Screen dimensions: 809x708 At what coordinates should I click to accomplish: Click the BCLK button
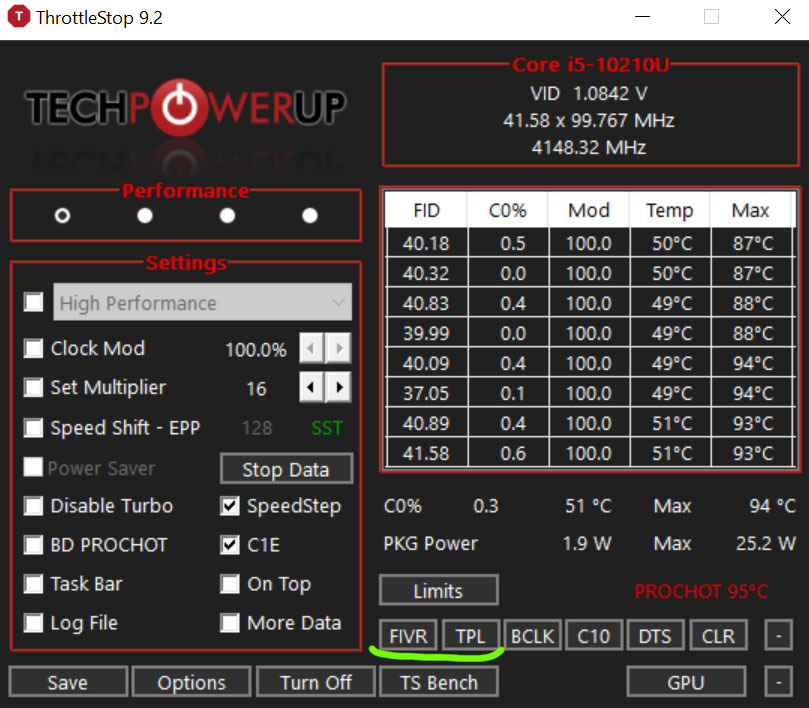[532, 635]
